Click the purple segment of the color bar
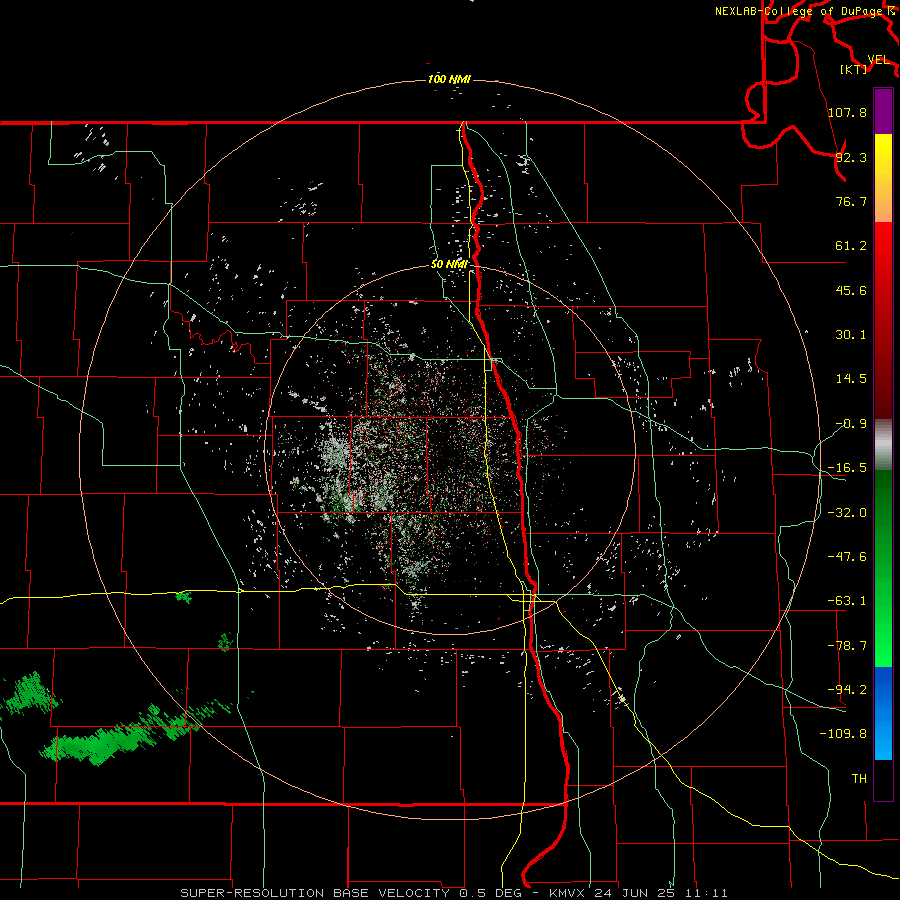The height and width of the screenshot is (900, 900). click(x=883, y=112)
